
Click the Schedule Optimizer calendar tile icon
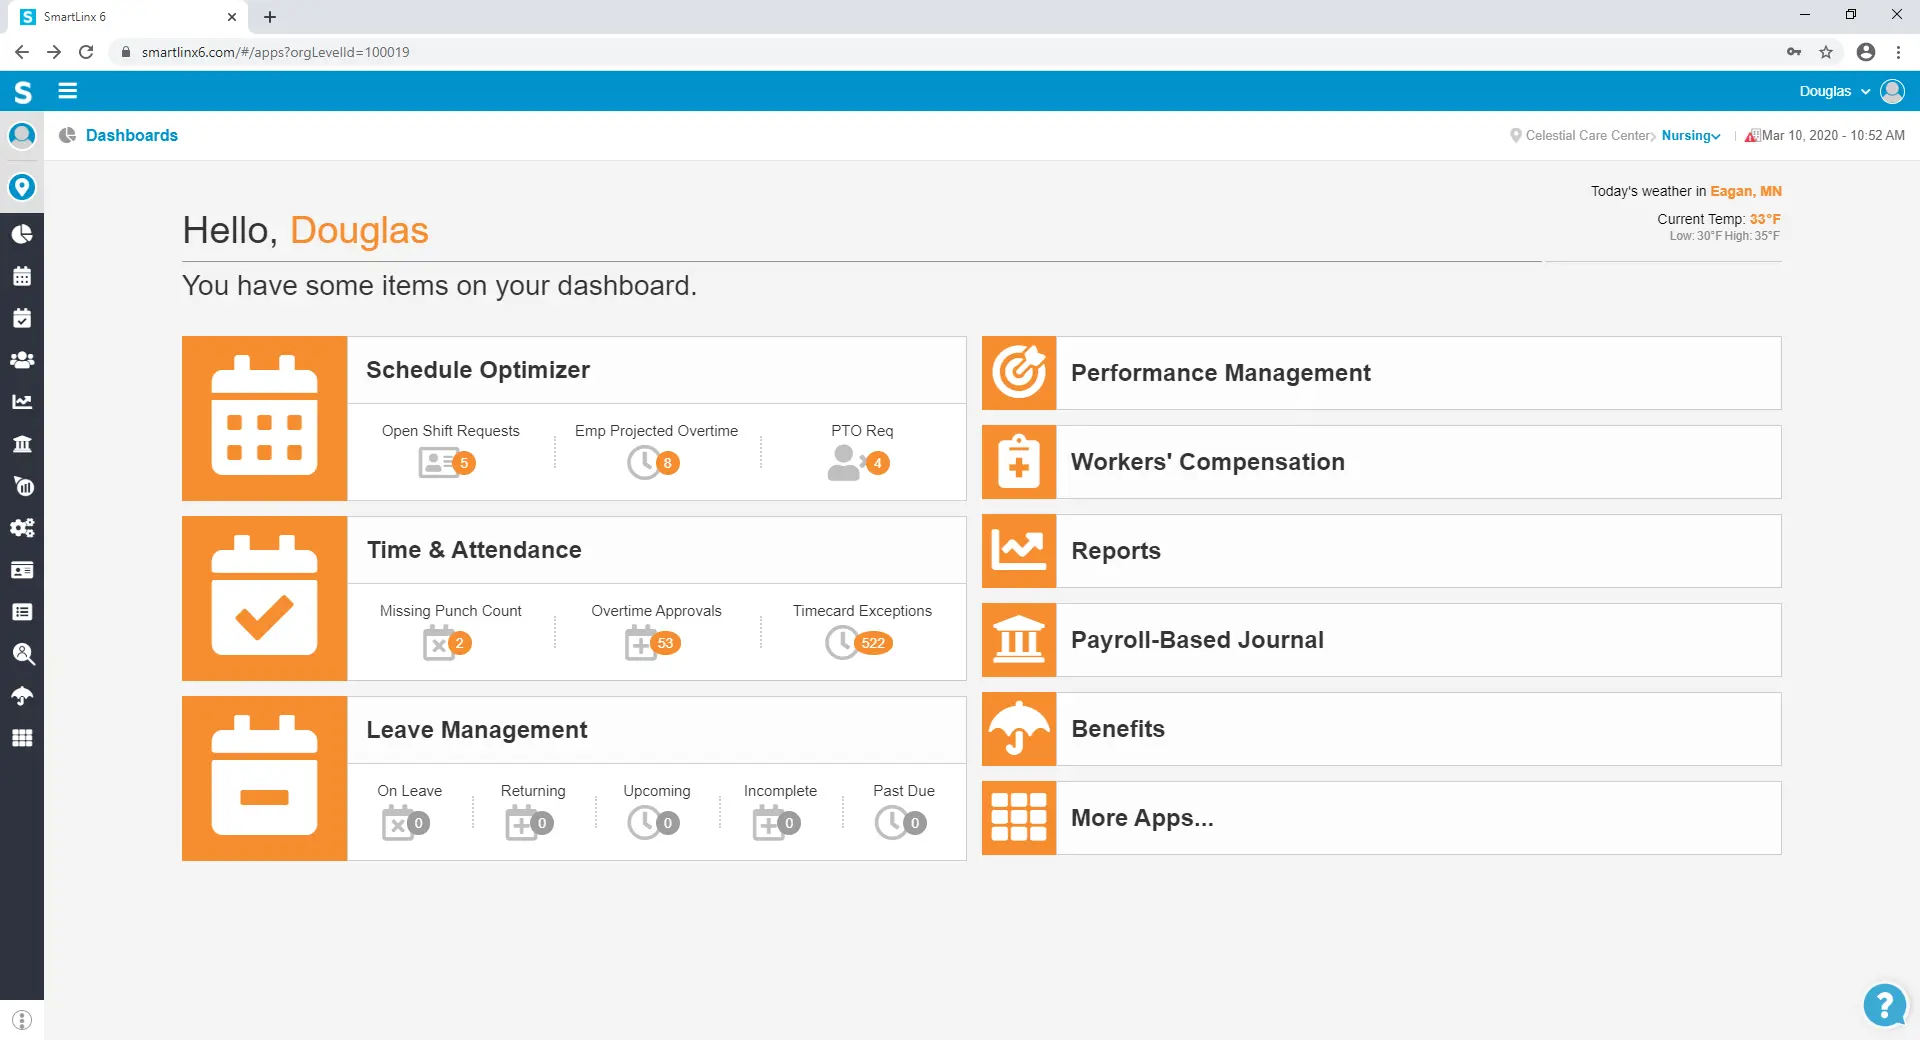264,418
